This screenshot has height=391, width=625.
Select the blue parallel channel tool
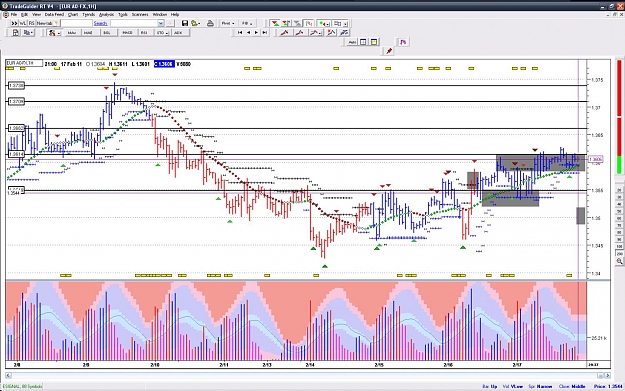[344, 33]
